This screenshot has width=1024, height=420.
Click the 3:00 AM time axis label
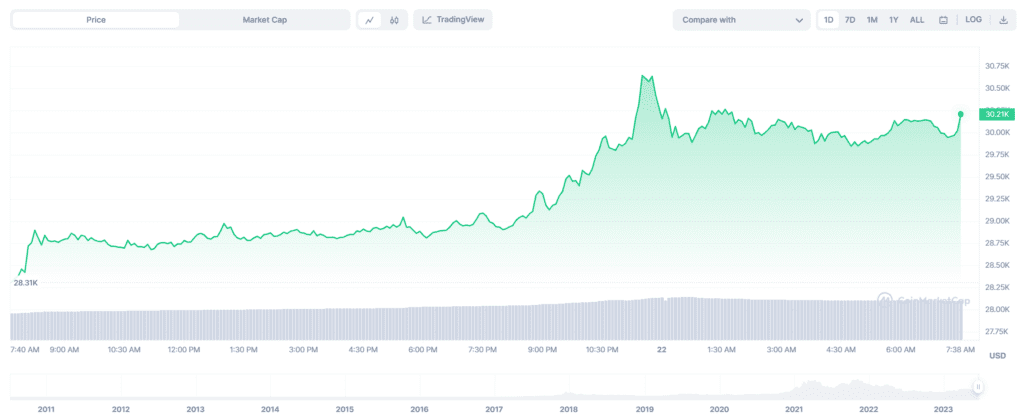pos(781,350)
